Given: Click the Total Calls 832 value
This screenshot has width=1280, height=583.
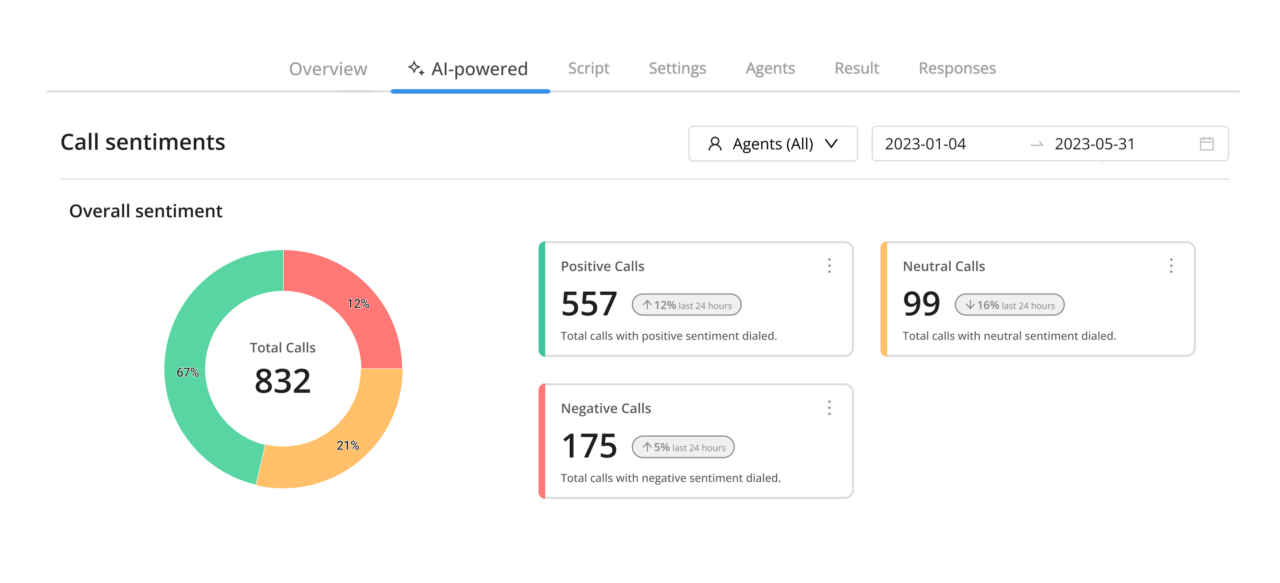Looking at the screenshot, I should coord(282,380).
